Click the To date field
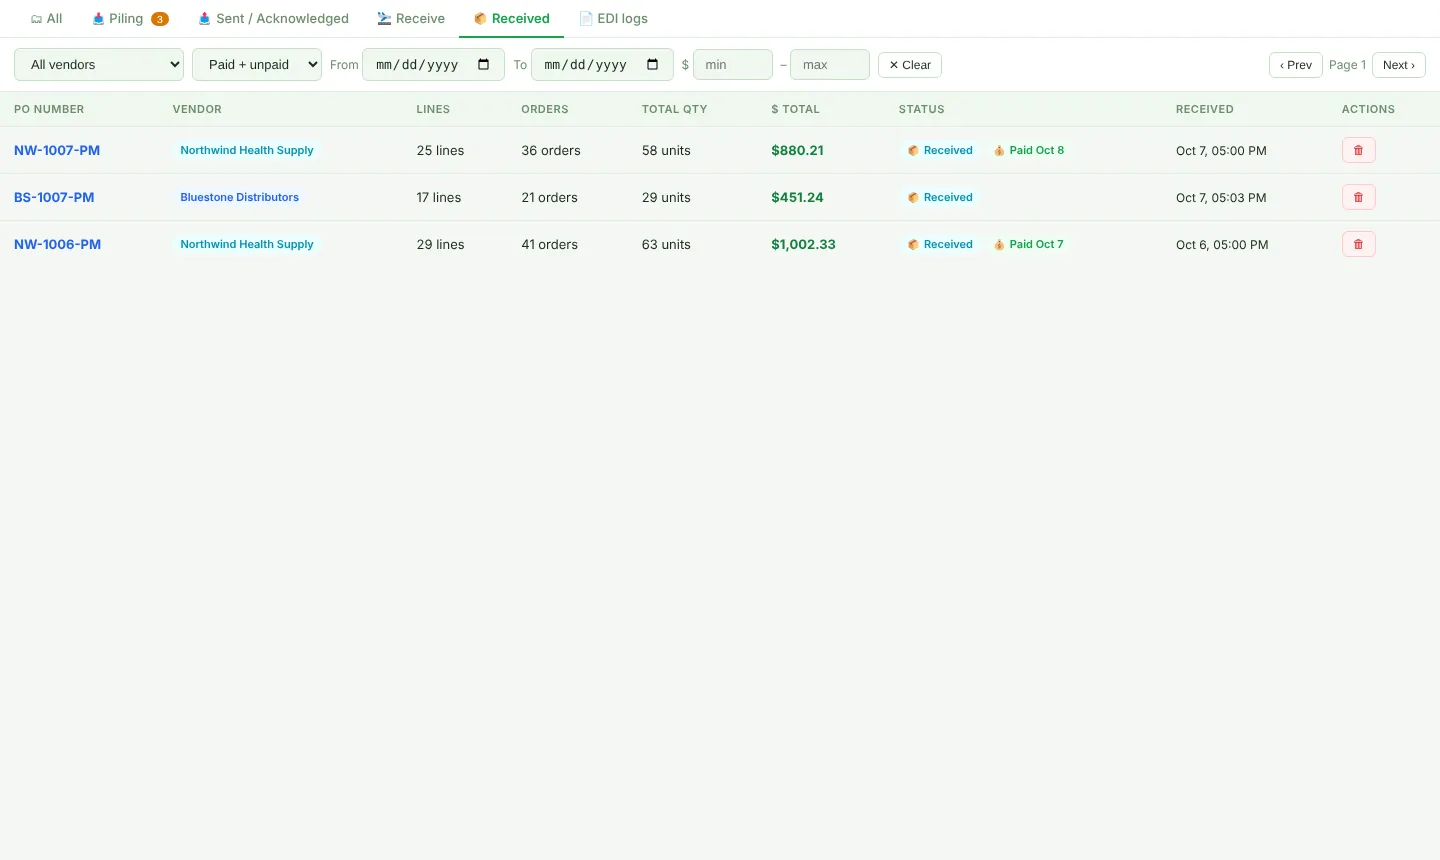Viewport: 1440px width, 860px height. point(602,65)
